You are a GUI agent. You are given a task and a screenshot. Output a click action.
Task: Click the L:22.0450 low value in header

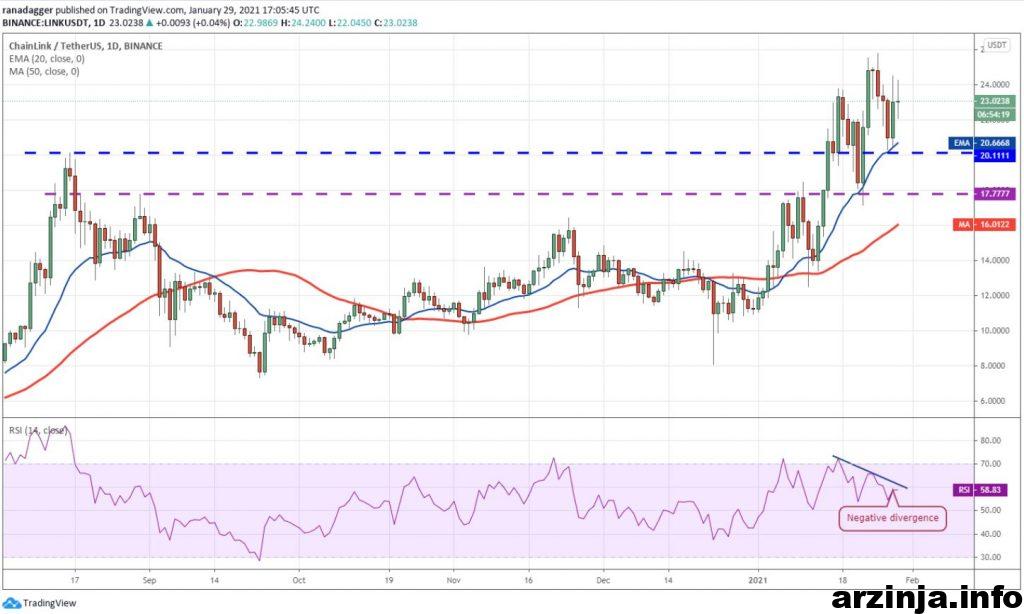[x=349, y=22]
